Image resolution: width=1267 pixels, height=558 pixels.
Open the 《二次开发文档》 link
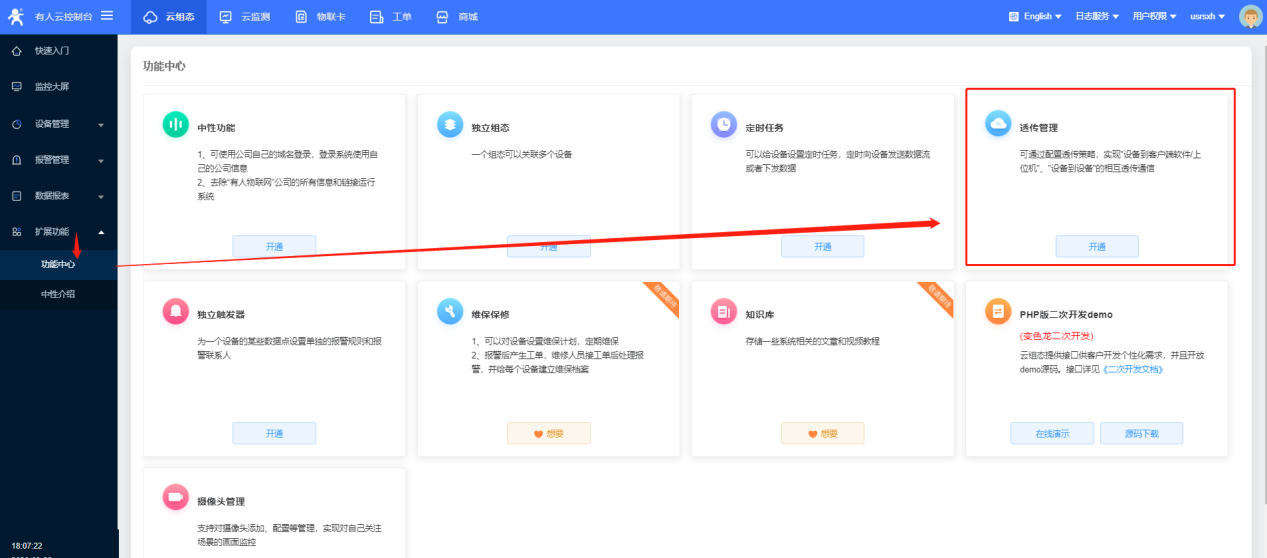point(1132,369)
